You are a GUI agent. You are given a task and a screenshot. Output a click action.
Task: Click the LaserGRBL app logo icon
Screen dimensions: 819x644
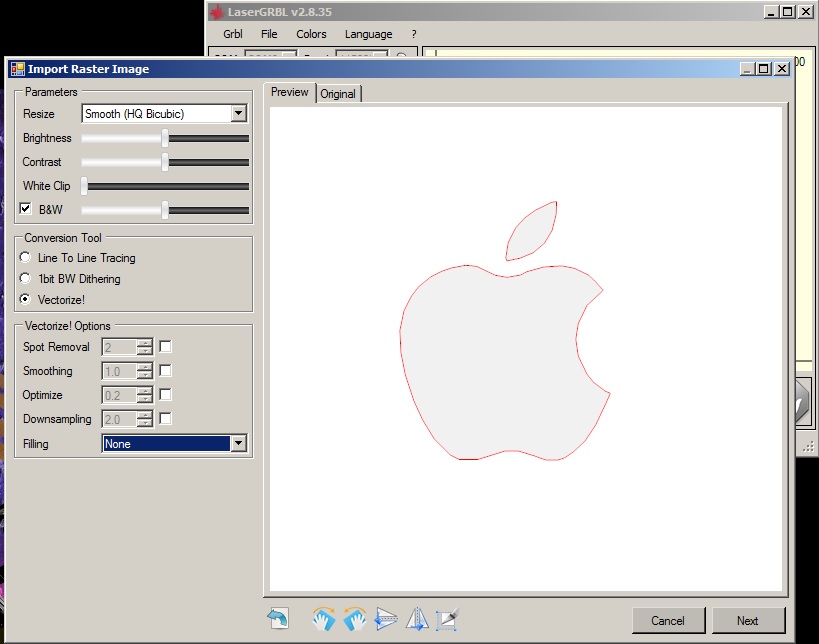[216, 12]
